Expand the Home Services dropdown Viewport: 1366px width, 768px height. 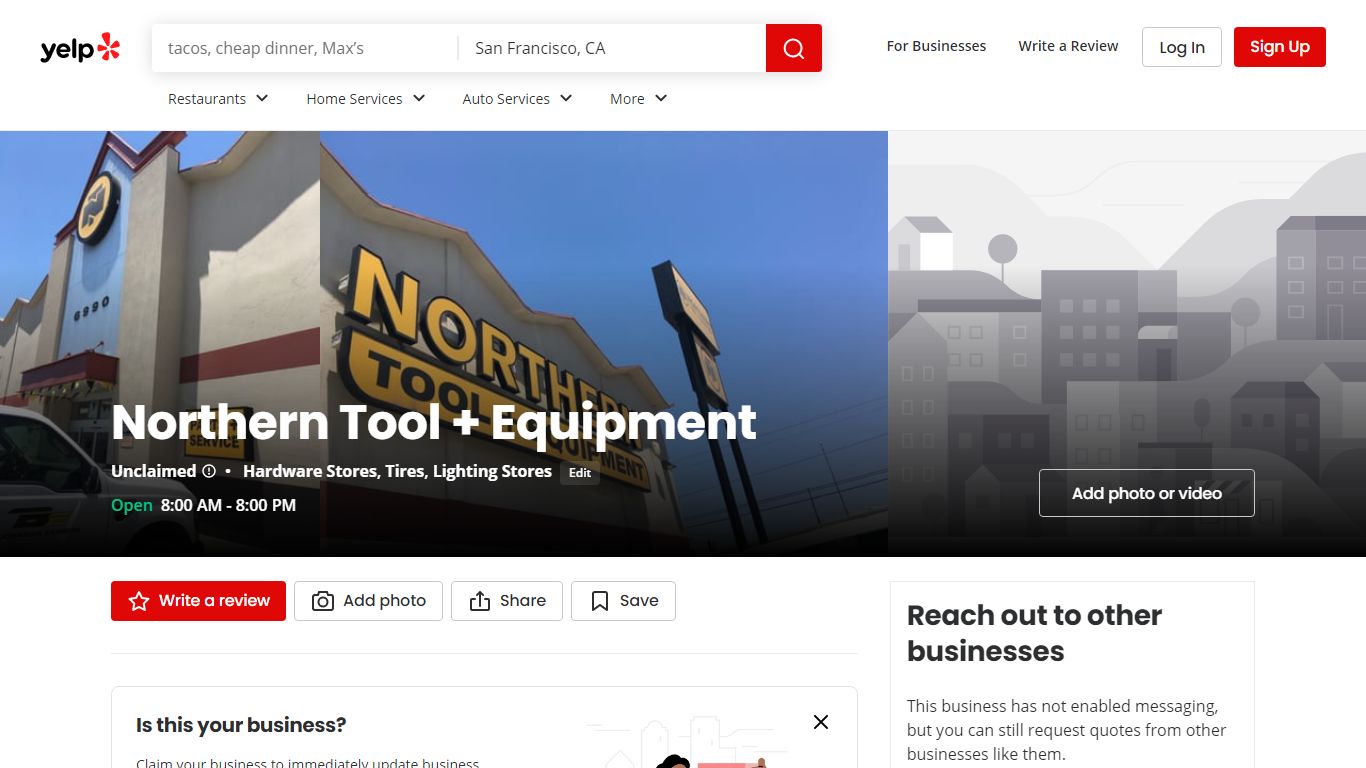click(x=366, y=99)
